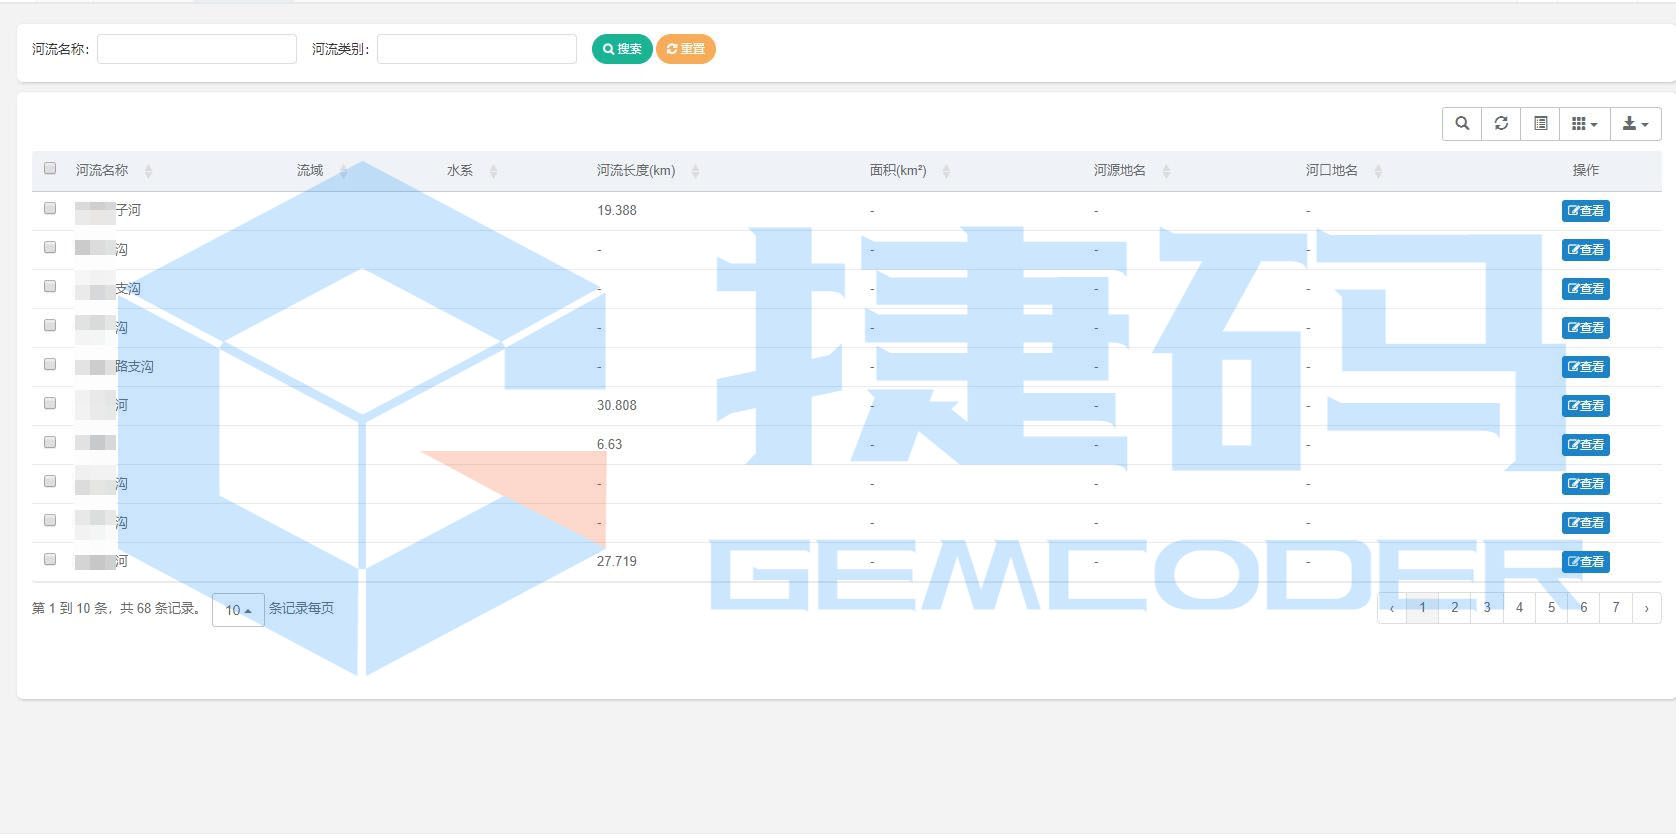Focus the 河流类别 input field
Image resolution: width=1676 pixels, height=838 pixels.
[x=477, y=49]
